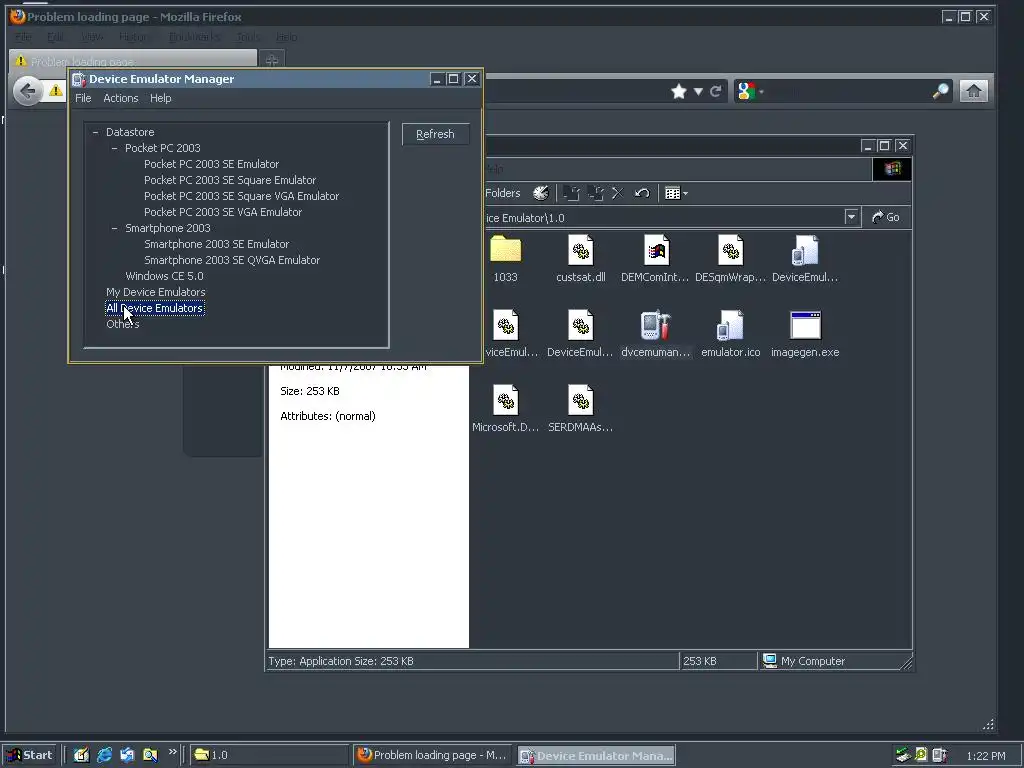This screenshot has width=1024, height=768.
Task: Collapse the Pocket PC 2003 node
Action: click(114, 148)
